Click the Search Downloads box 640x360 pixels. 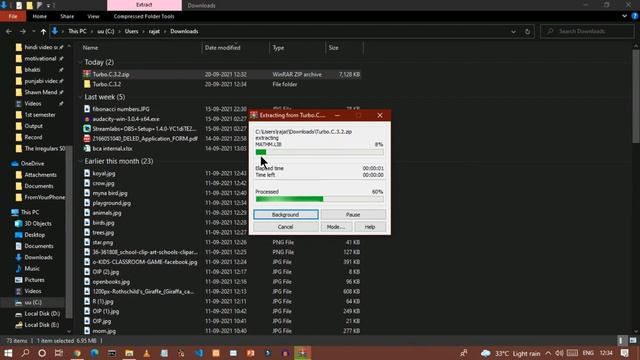pos(587,31)
